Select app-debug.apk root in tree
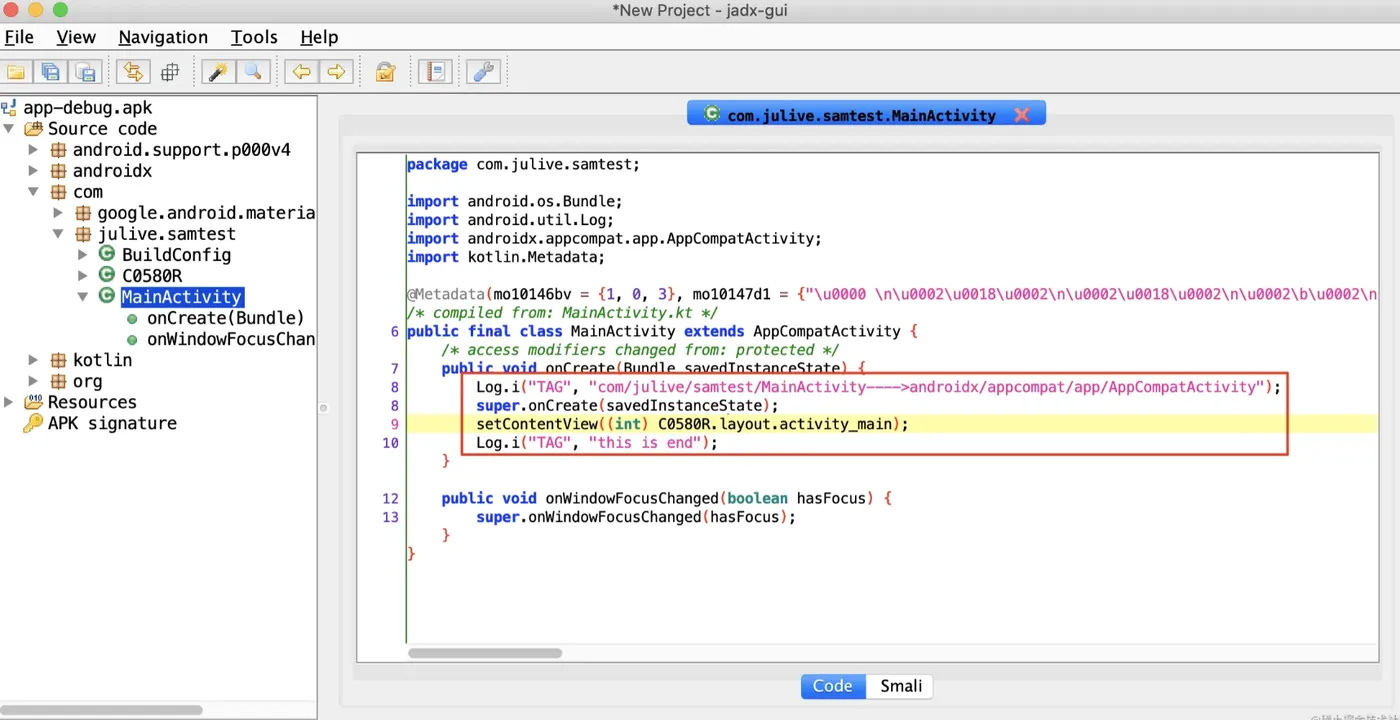Screen dimensions: 1400x720 87,108
